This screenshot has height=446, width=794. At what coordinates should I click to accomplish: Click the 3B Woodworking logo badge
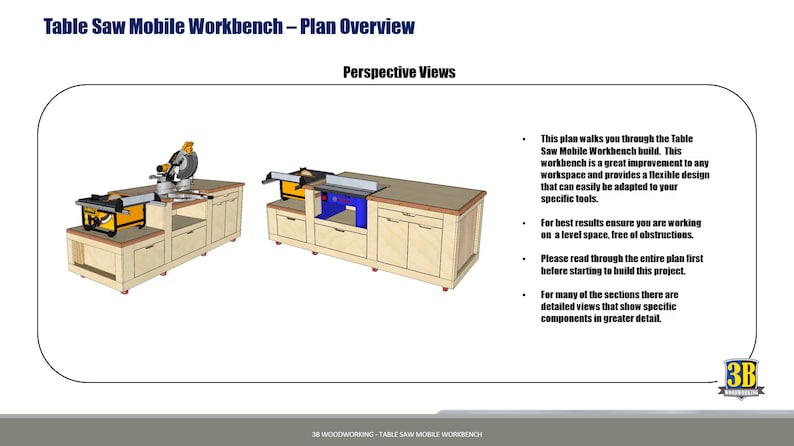click(x=741, y=379)
